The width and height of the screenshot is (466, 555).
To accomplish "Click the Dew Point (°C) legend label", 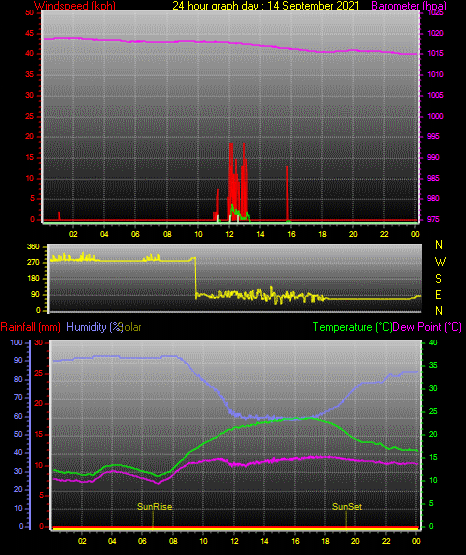I will pyautogui.click(x=427, y=327).
